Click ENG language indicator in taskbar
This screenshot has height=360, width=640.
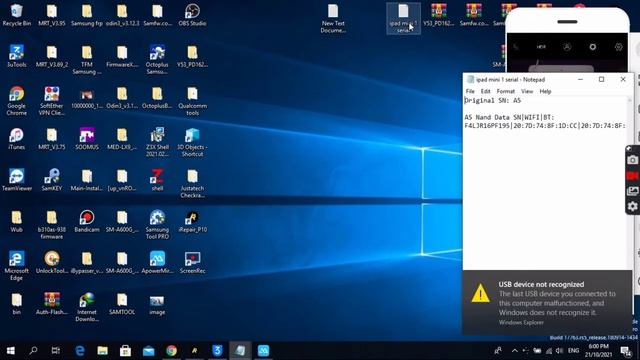(x=573, y=351)
